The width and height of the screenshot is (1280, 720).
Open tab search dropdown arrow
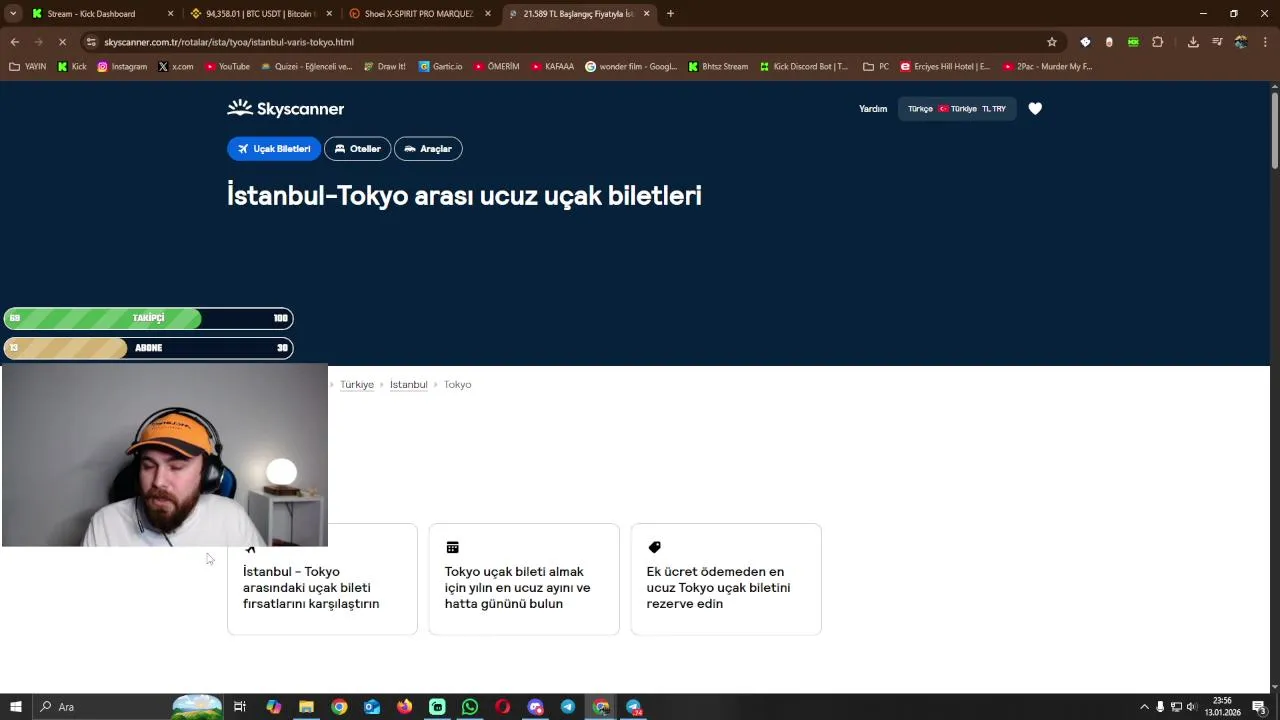(x=13, y=14)
